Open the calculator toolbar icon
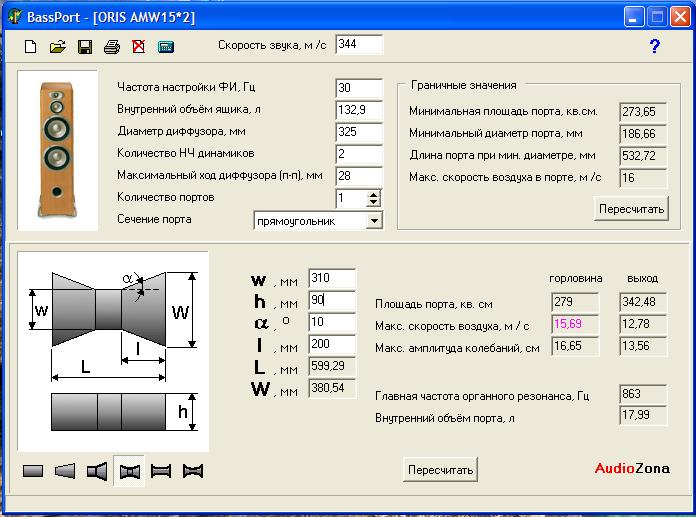The height and width of the screenshot is (517, 696). tap(166, 47)
